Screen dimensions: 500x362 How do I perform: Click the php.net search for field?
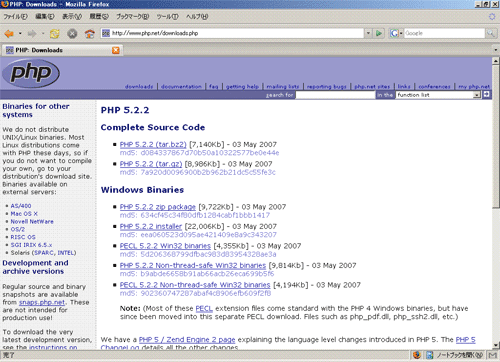[x=335, y=95]
